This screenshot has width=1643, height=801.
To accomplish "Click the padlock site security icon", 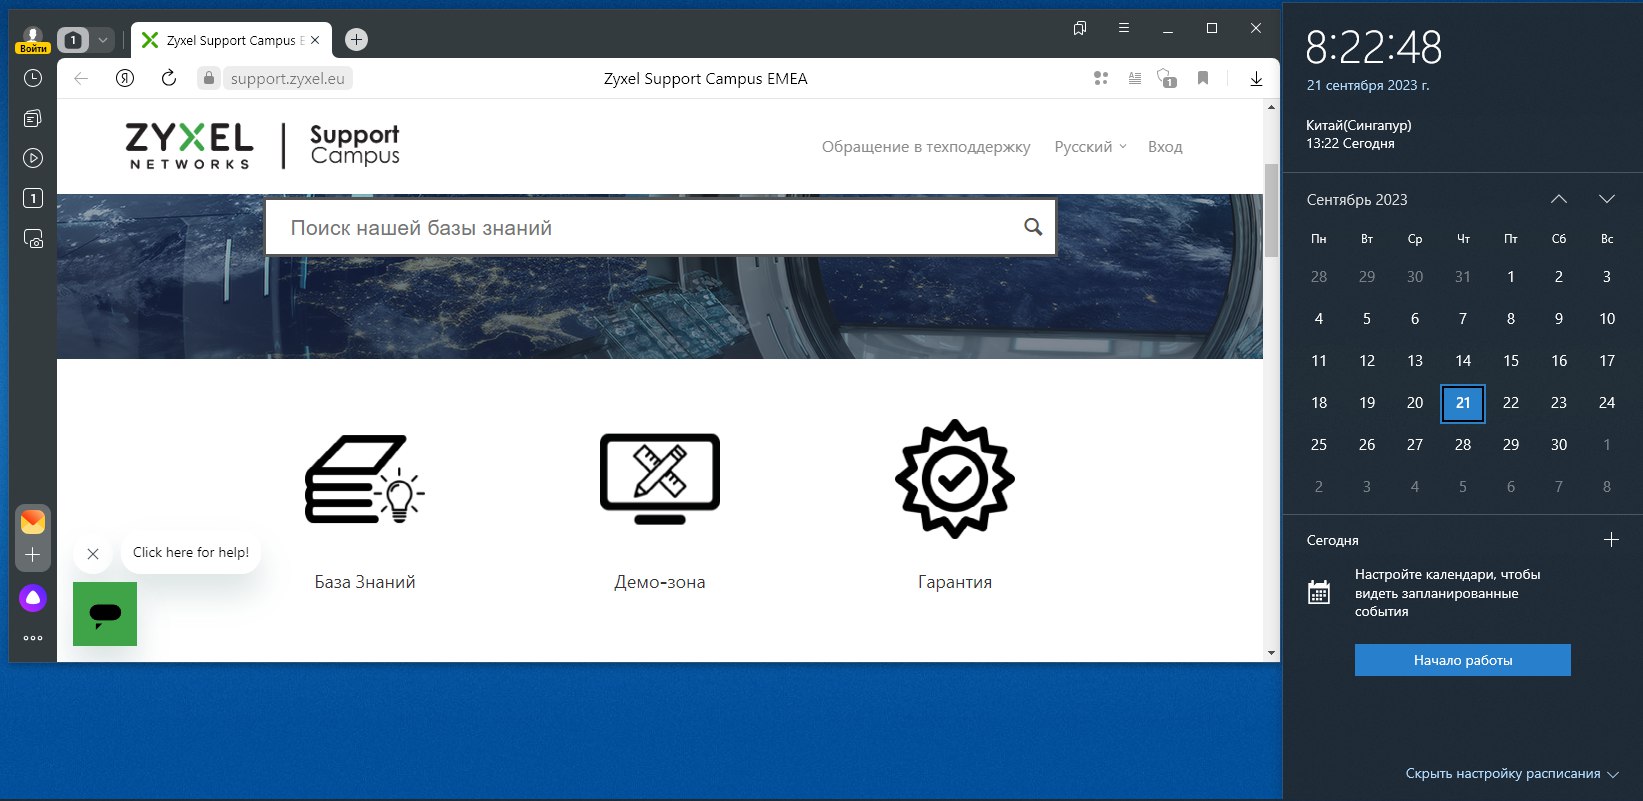I will [208, 78].
